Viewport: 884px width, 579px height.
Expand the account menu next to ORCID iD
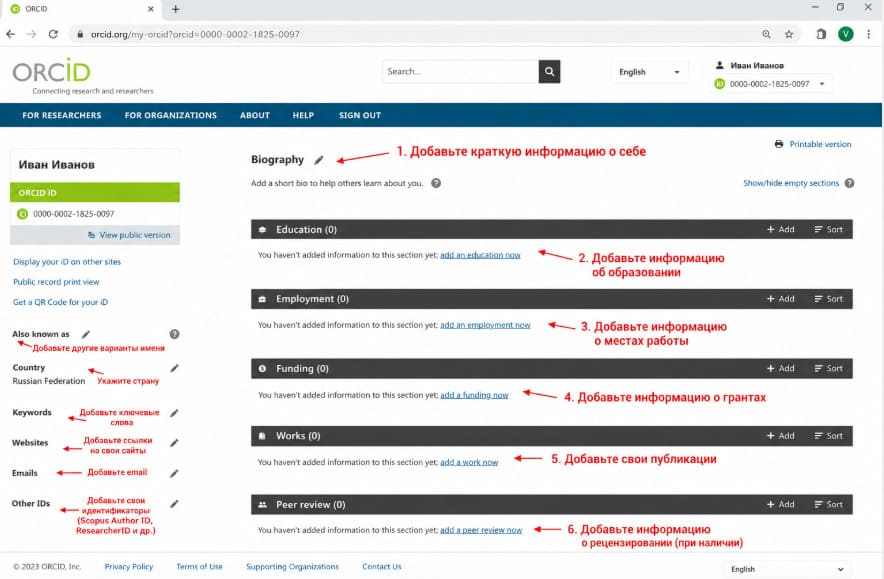tap(823, 84)
